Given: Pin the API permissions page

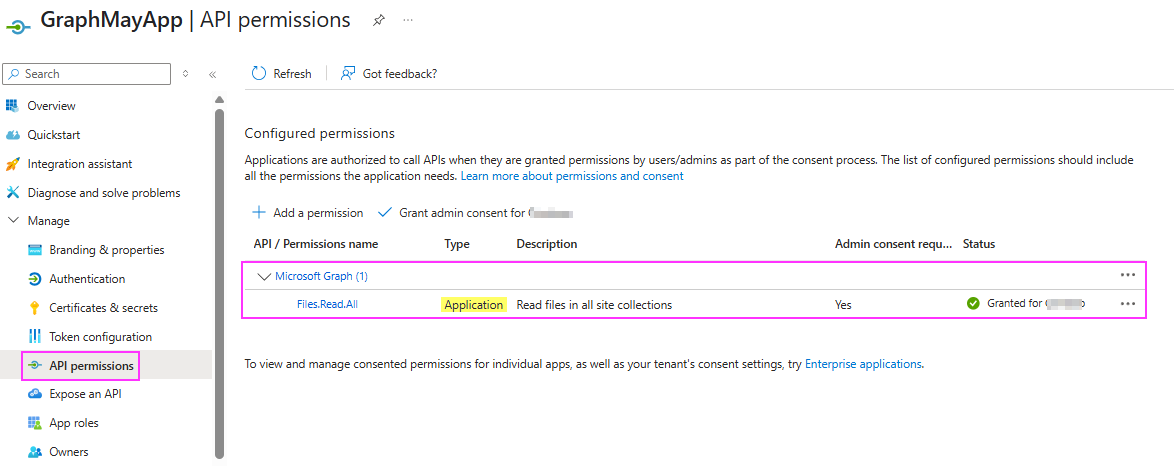Looking at the screenshot, I should pyautogui.click(x=379, y=20).
